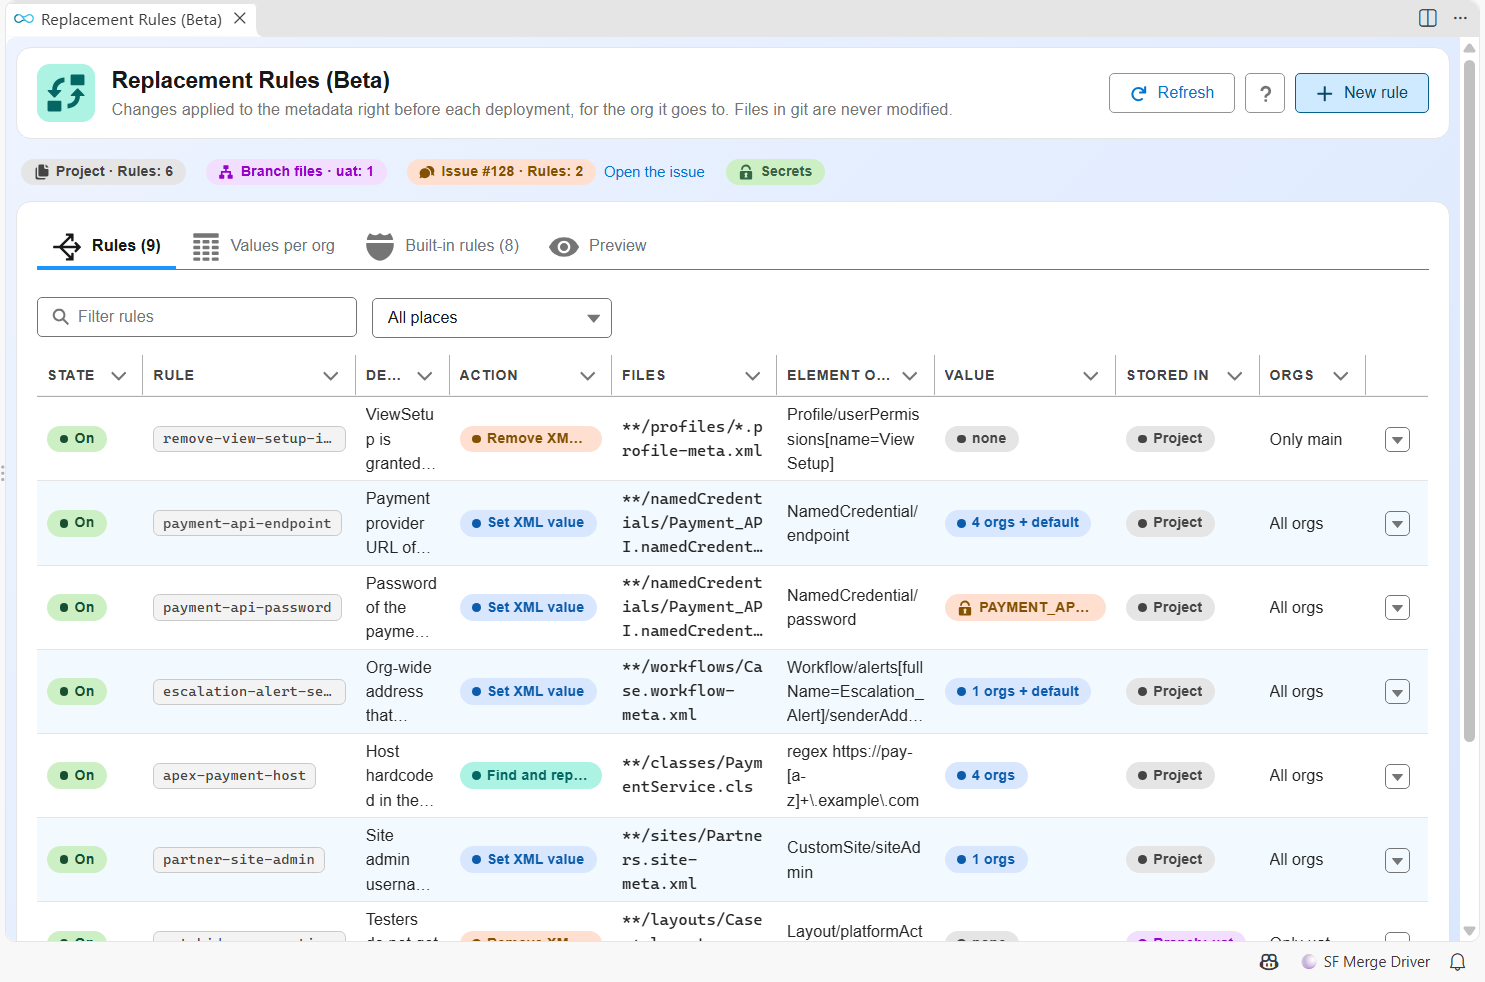Open the All places dropdown
Image resolution: width=1485 pixels, height=982 pixels.
point(492,318)
